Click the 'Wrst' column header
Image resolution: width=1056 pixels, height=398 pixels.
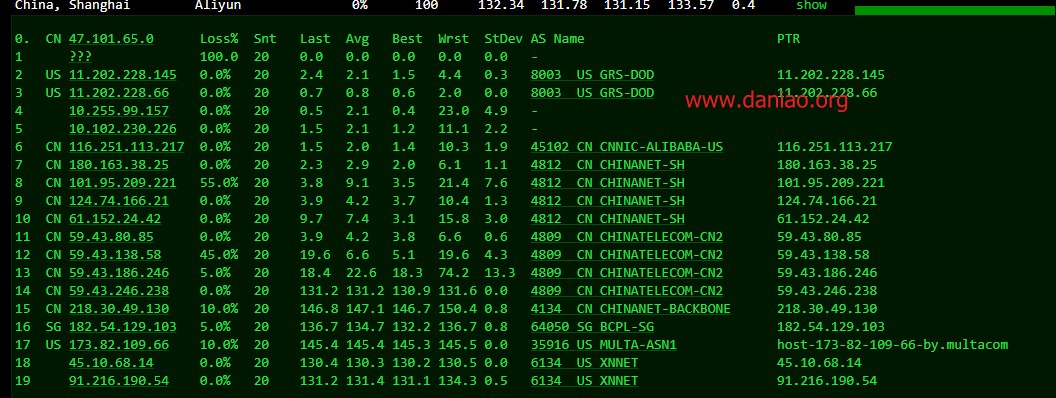(x=453, y=39)
